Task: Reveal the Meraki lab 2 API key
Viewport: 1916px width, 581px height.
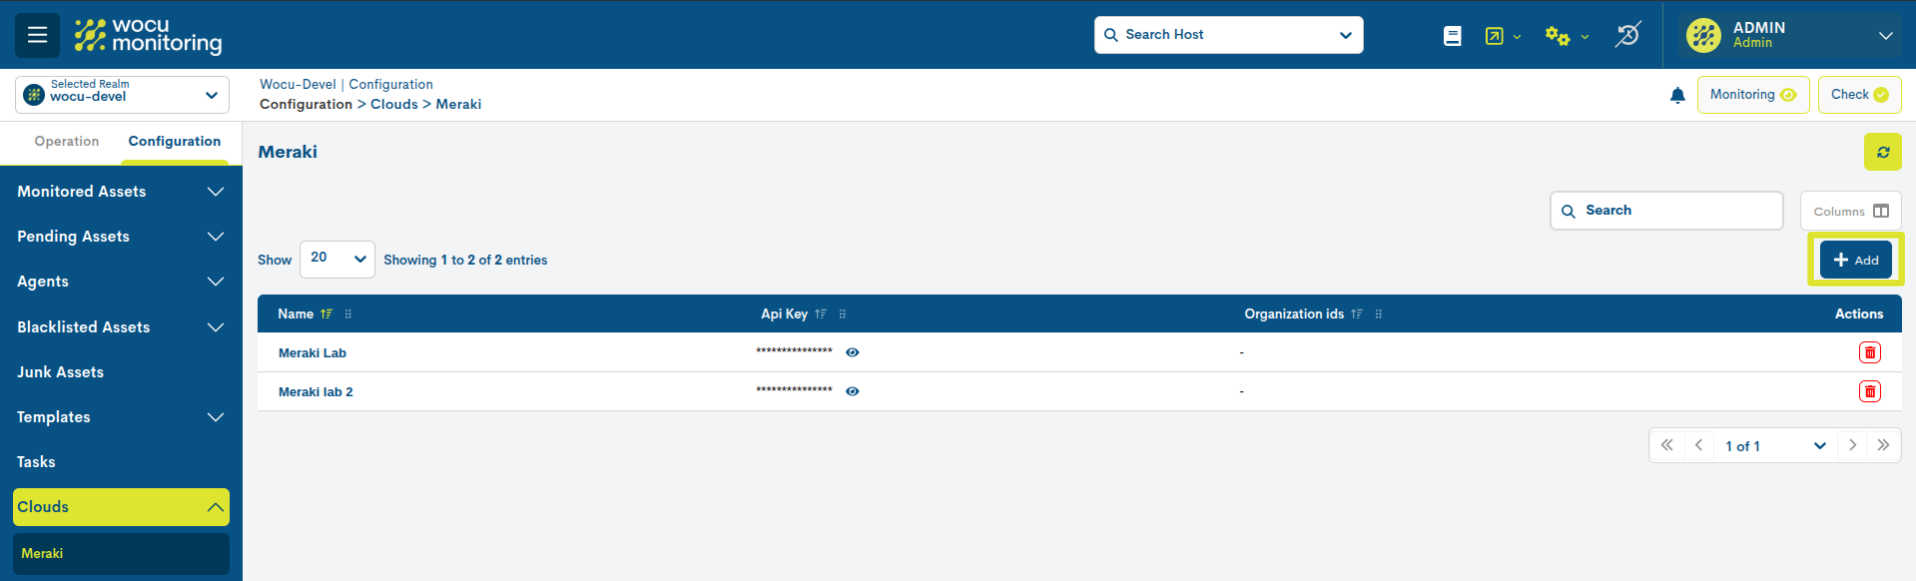Action: coord(852,391)
